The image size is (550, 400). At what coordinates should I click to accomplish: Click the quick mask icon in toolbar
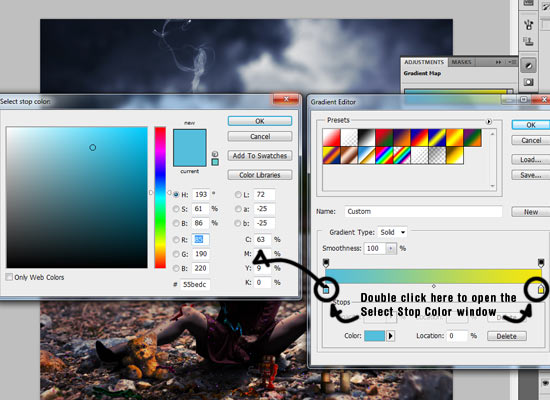[528, 82]
